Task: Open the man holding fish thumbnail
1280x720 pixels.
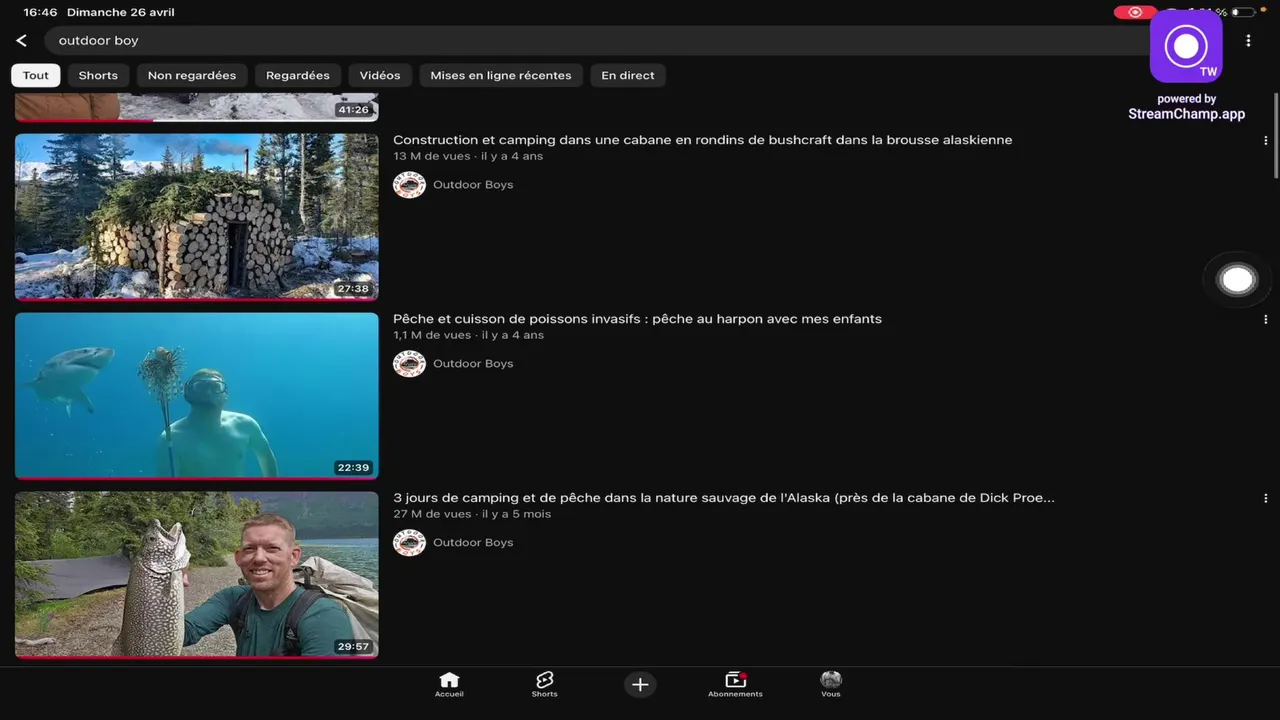Action: pyautogui.click(x=197, y=575)
